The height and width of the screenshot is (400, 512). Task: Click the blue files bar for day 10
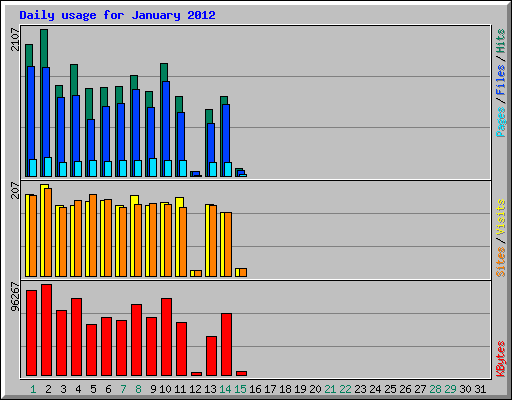[x=166, y=121]
